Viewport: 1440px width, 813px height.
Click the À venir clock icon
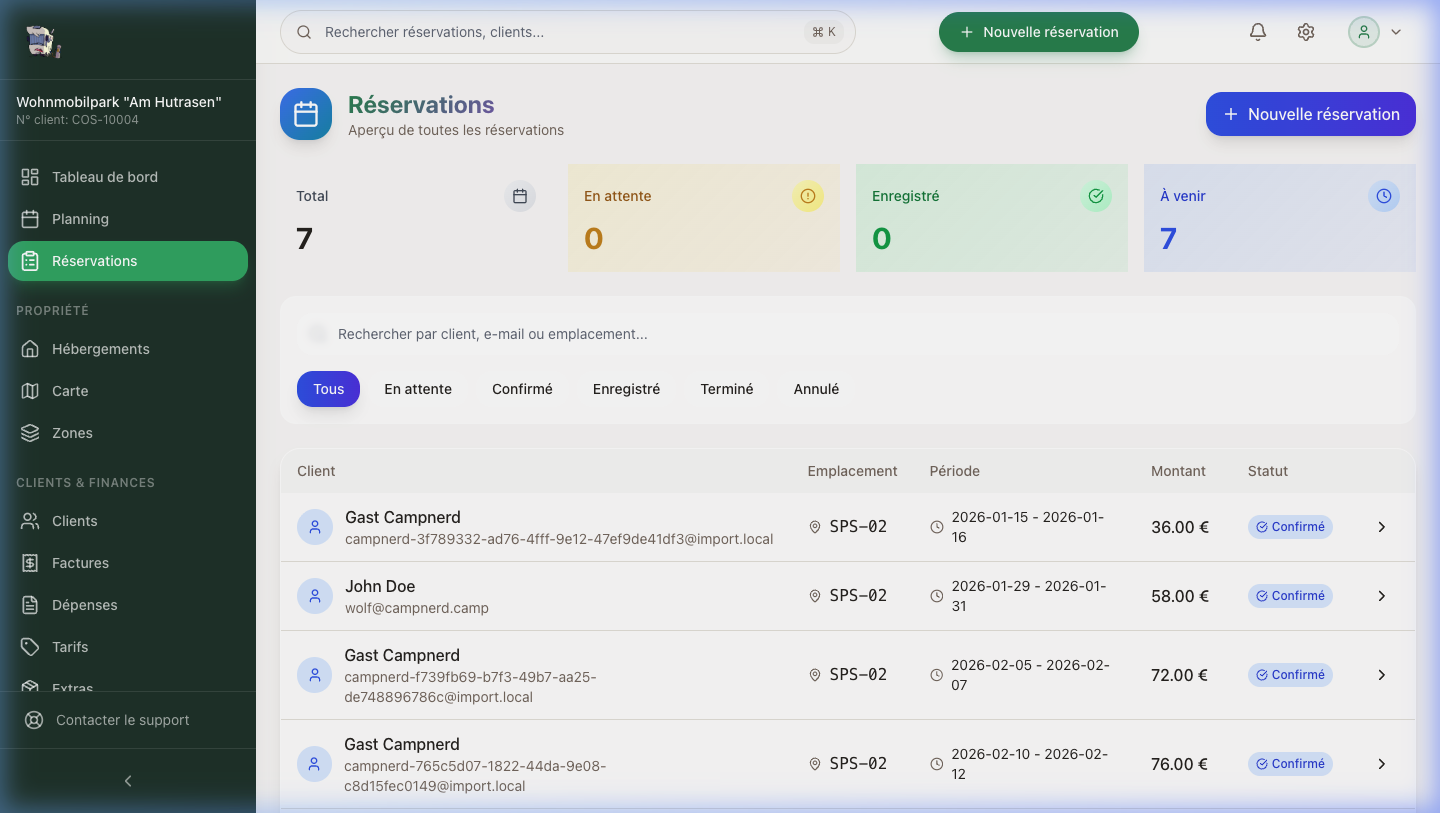pos(1384,196)
